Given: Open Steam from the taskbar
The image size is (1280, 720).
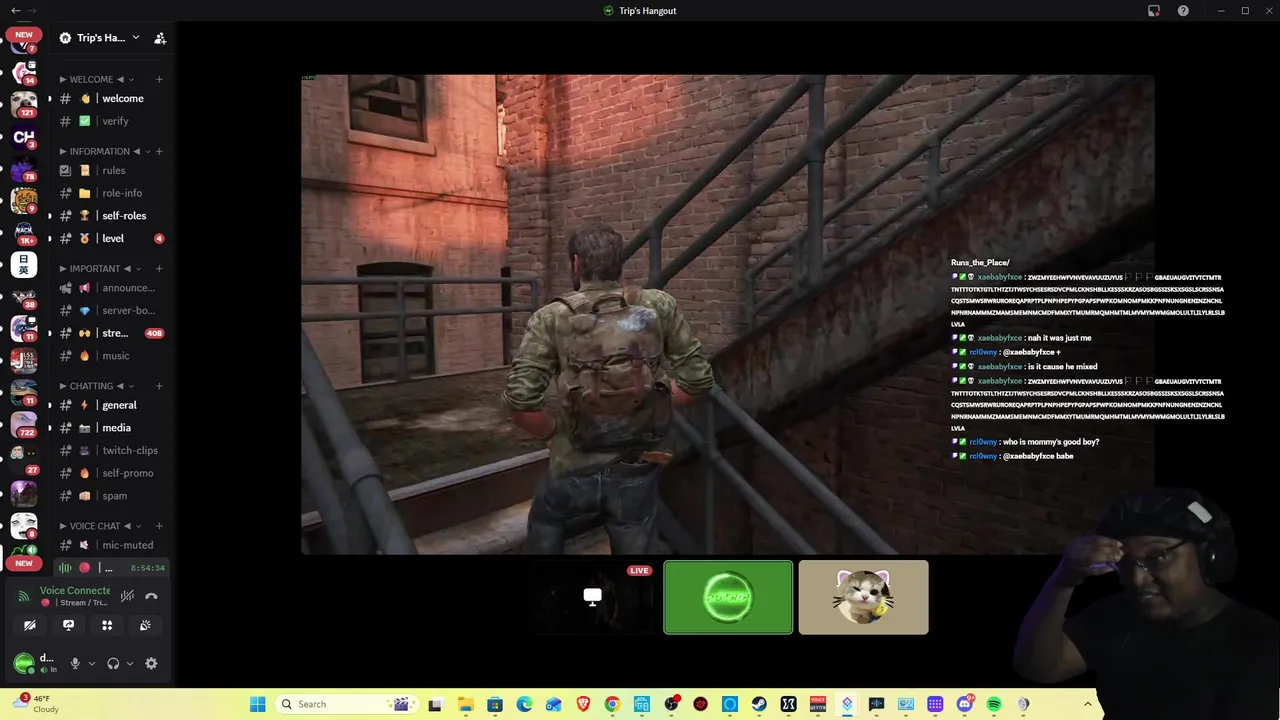Looking at the screenshot, I should coord(759,704).
